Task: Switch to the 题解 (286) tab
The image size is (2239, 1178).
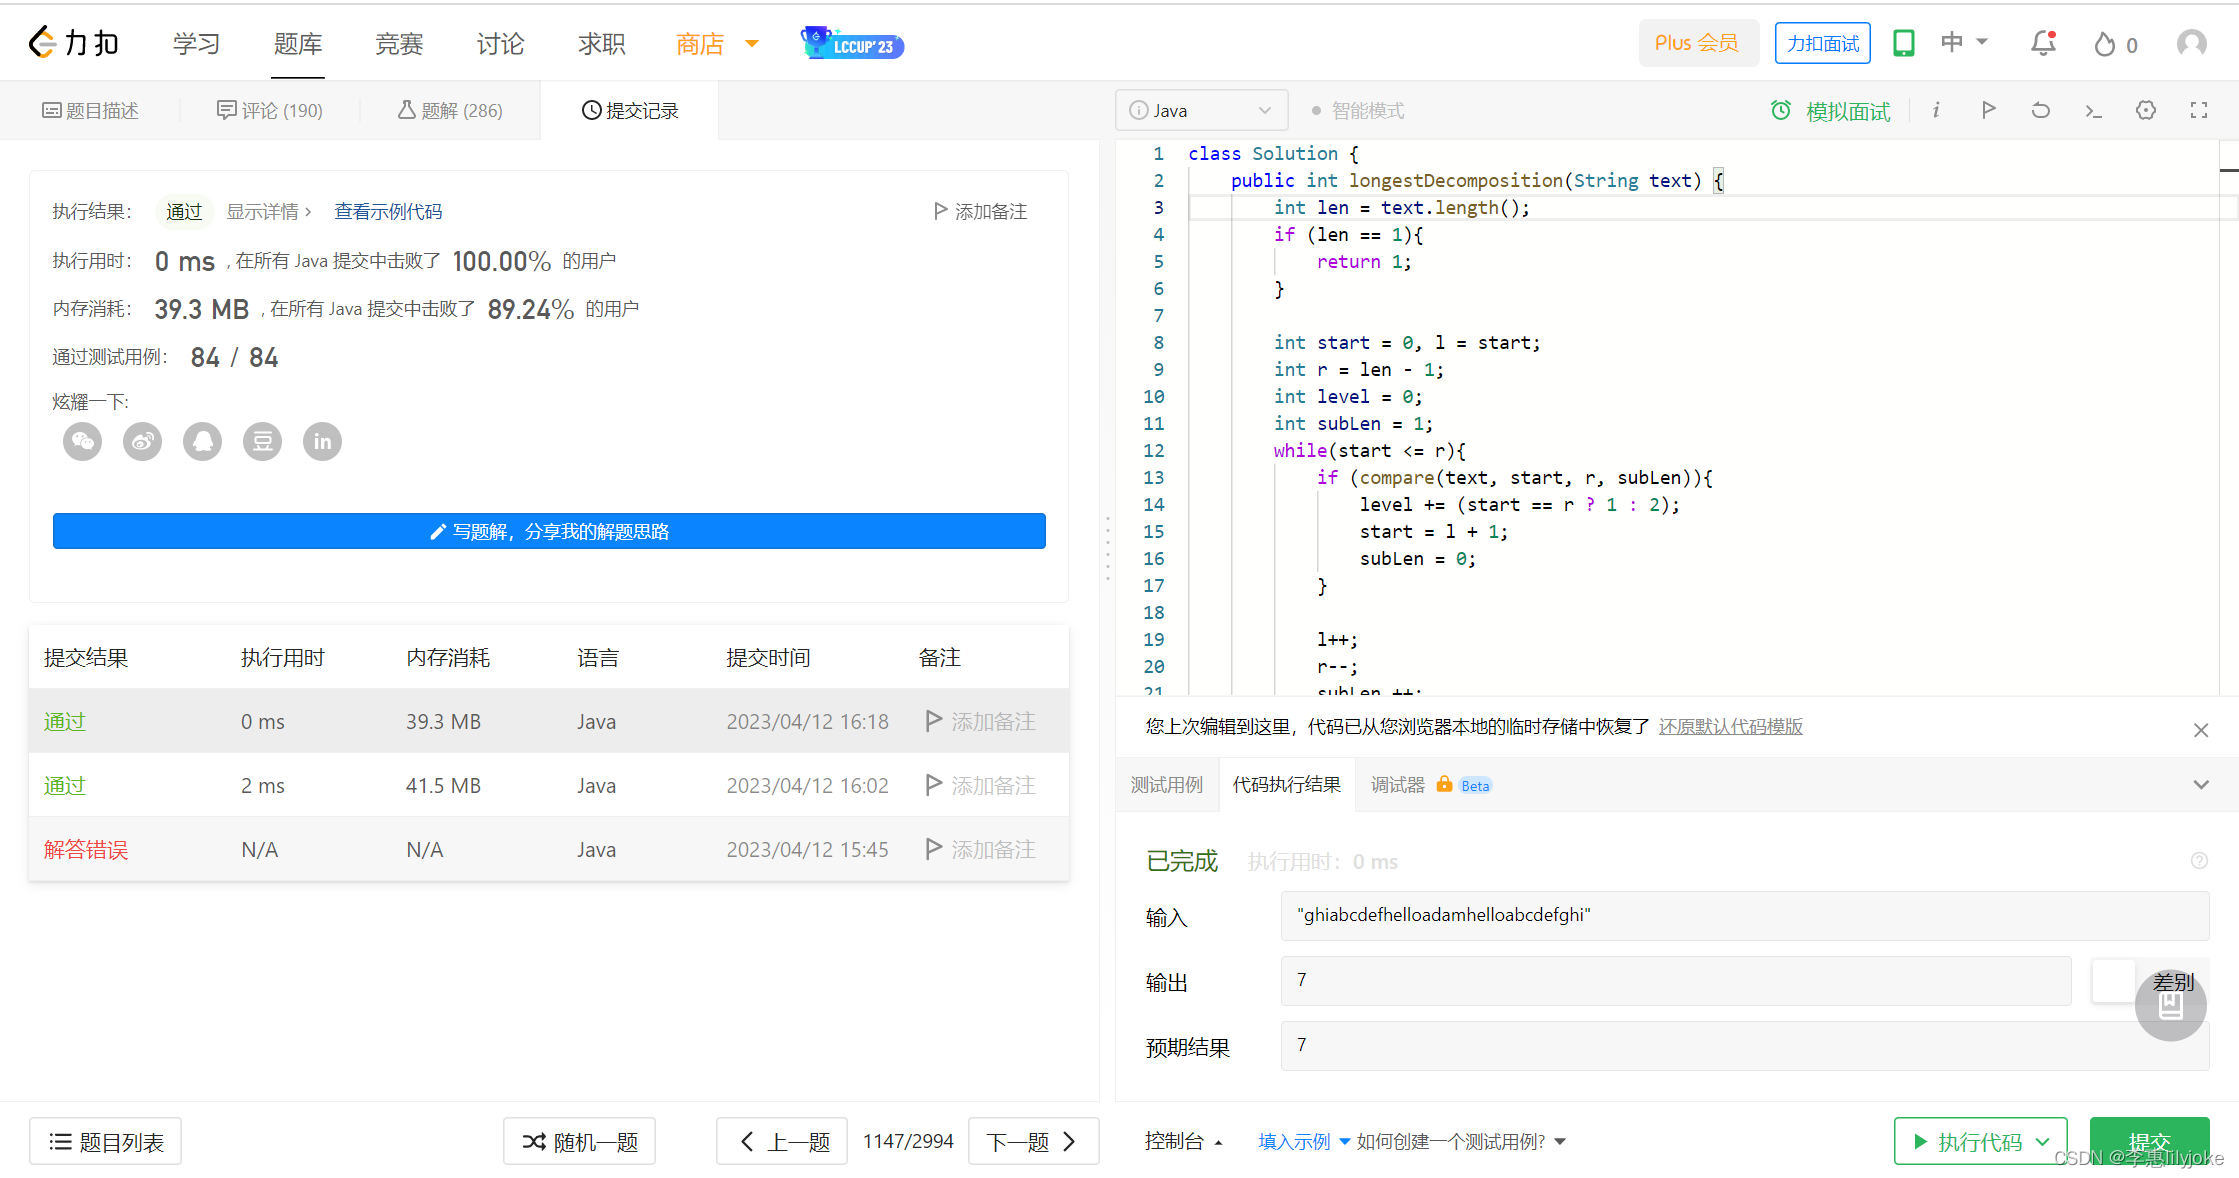Action: click(450, 110)
